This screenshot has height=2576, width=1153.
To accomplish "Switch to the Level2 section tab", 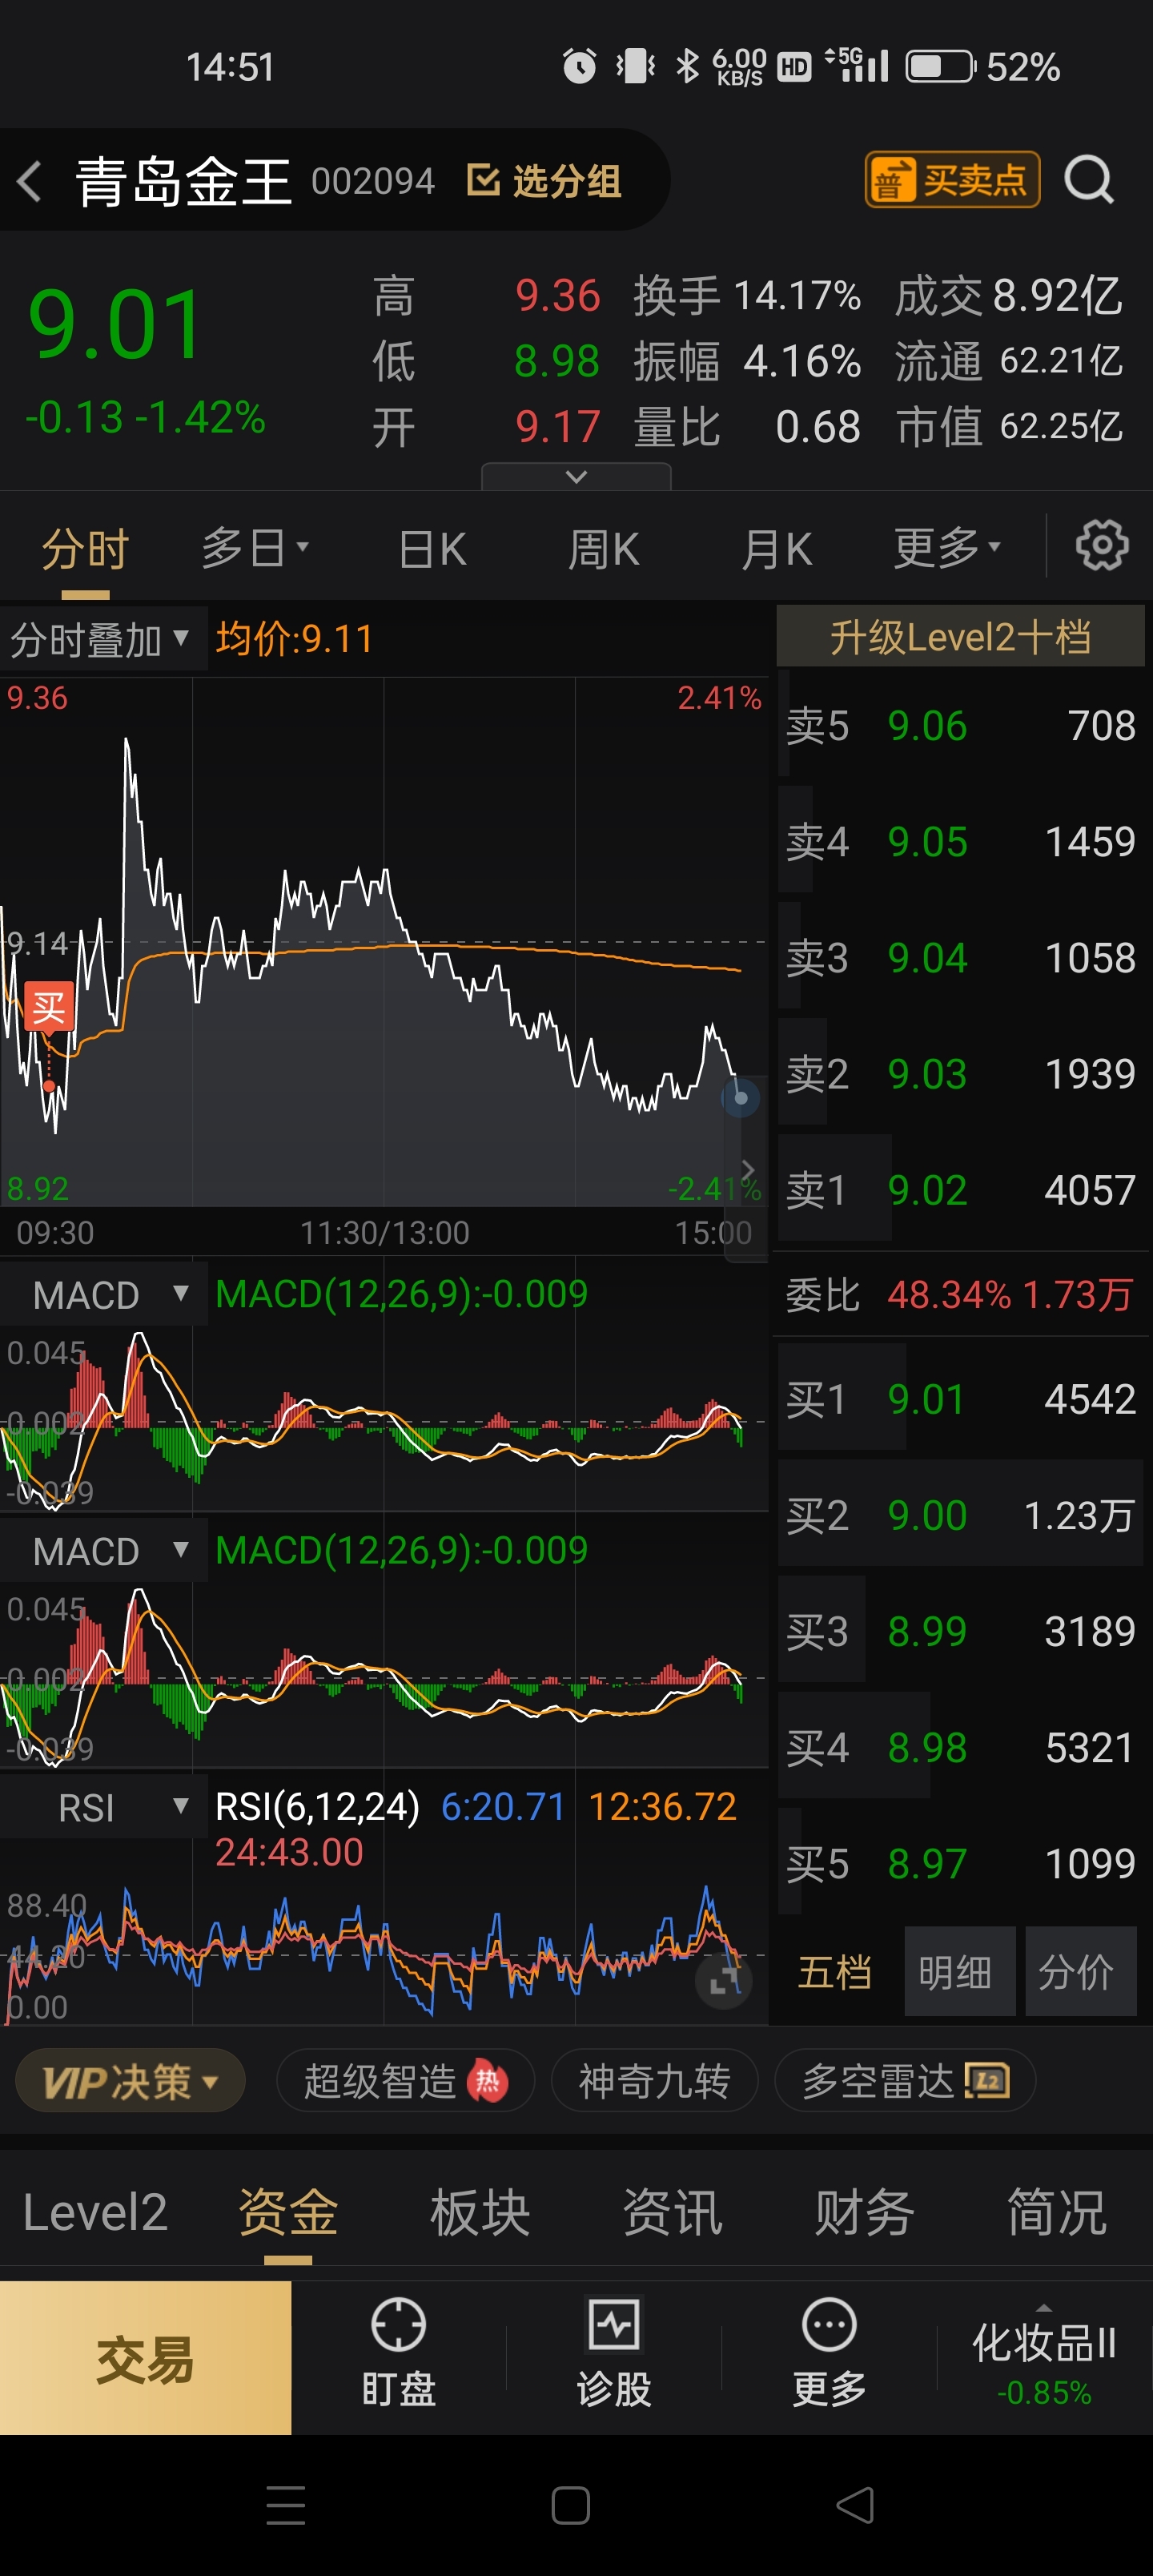I will point(95,2212).
